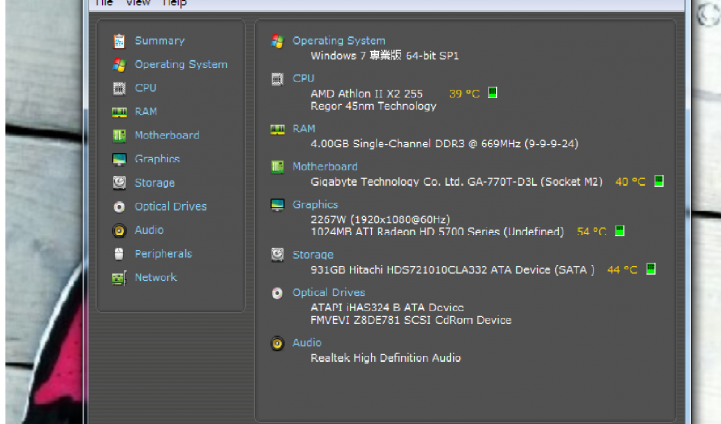
Task: Click the Optical Drives disc icon in sidebar
Action: 119,207
